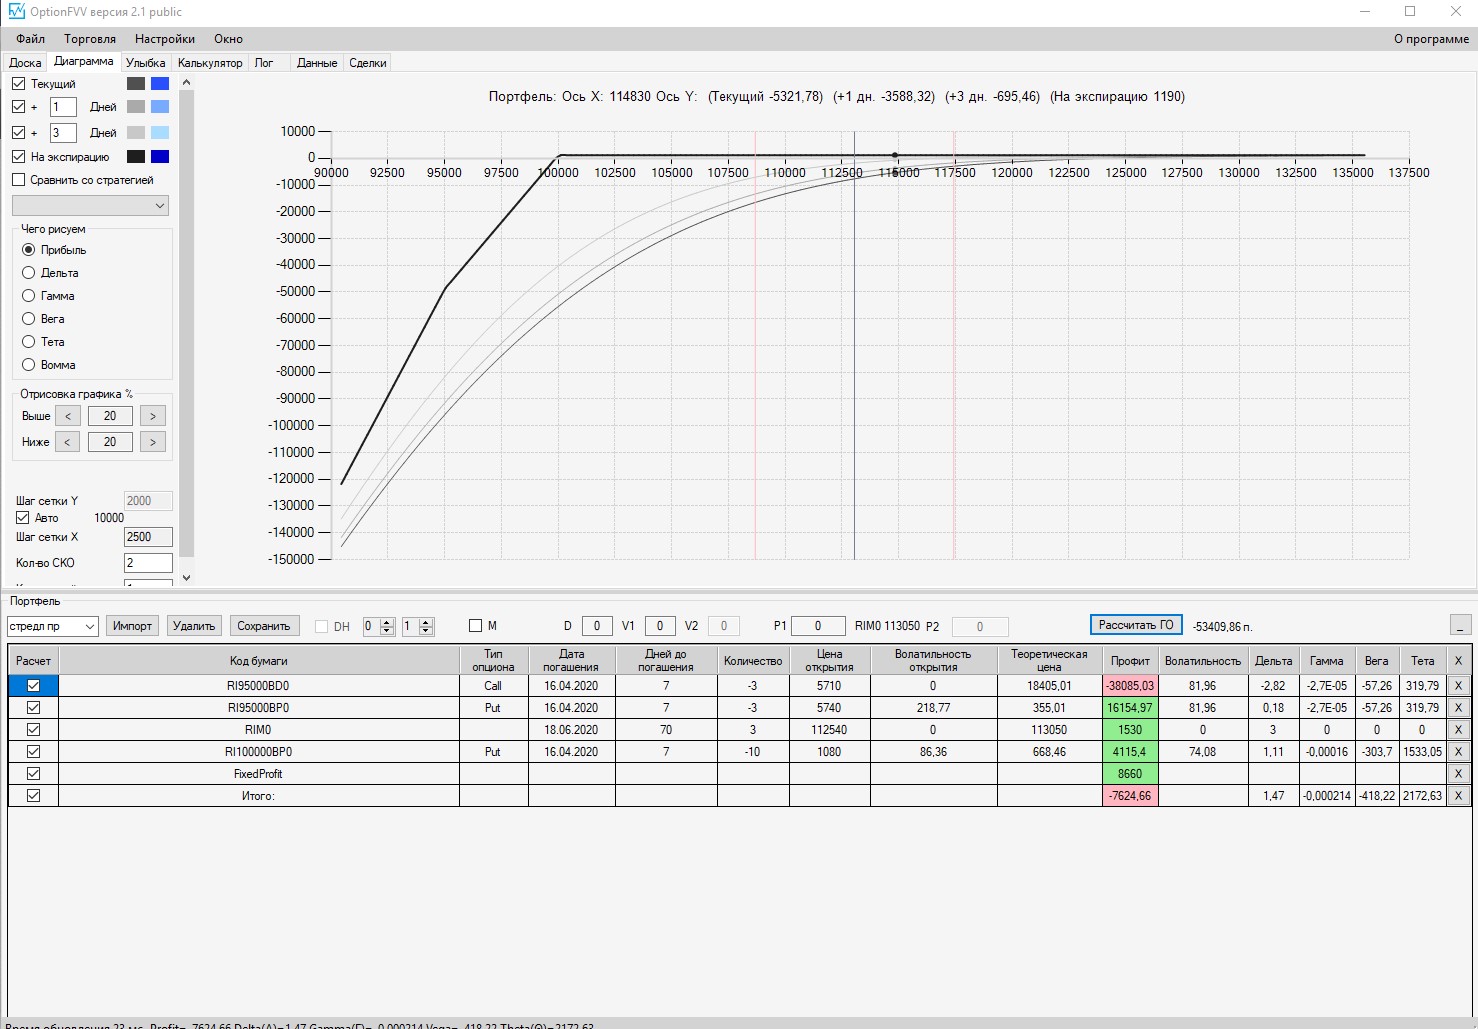Uncheck the Расчет box for FixedProfit

34,774
